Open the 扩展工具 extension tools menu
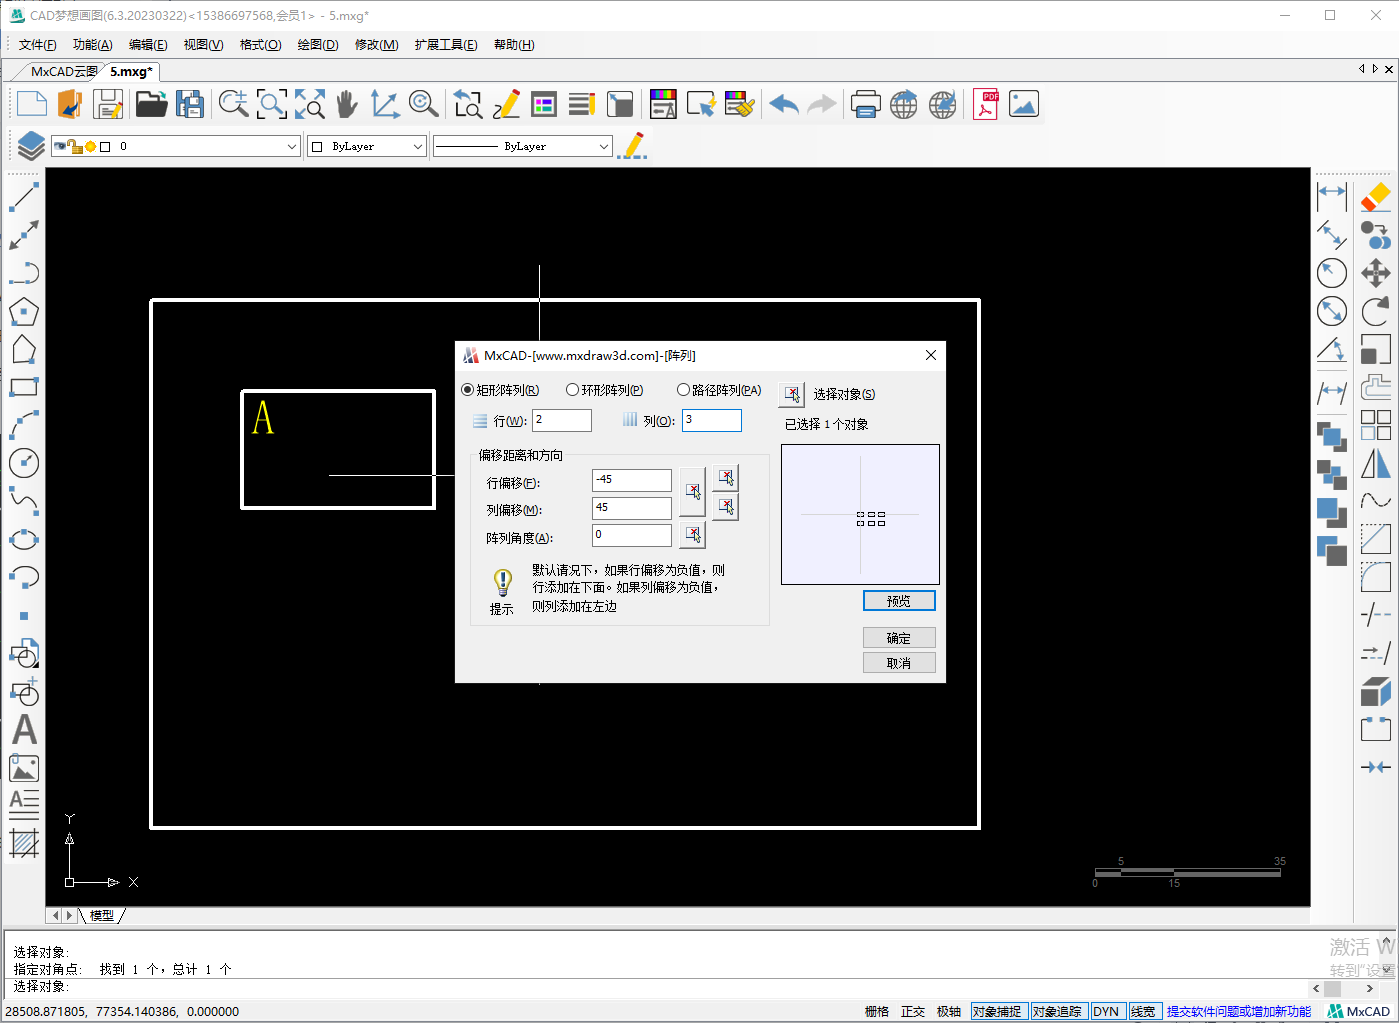The image size is (1399, 1023). pyautogui.click(x=446, y=45)
